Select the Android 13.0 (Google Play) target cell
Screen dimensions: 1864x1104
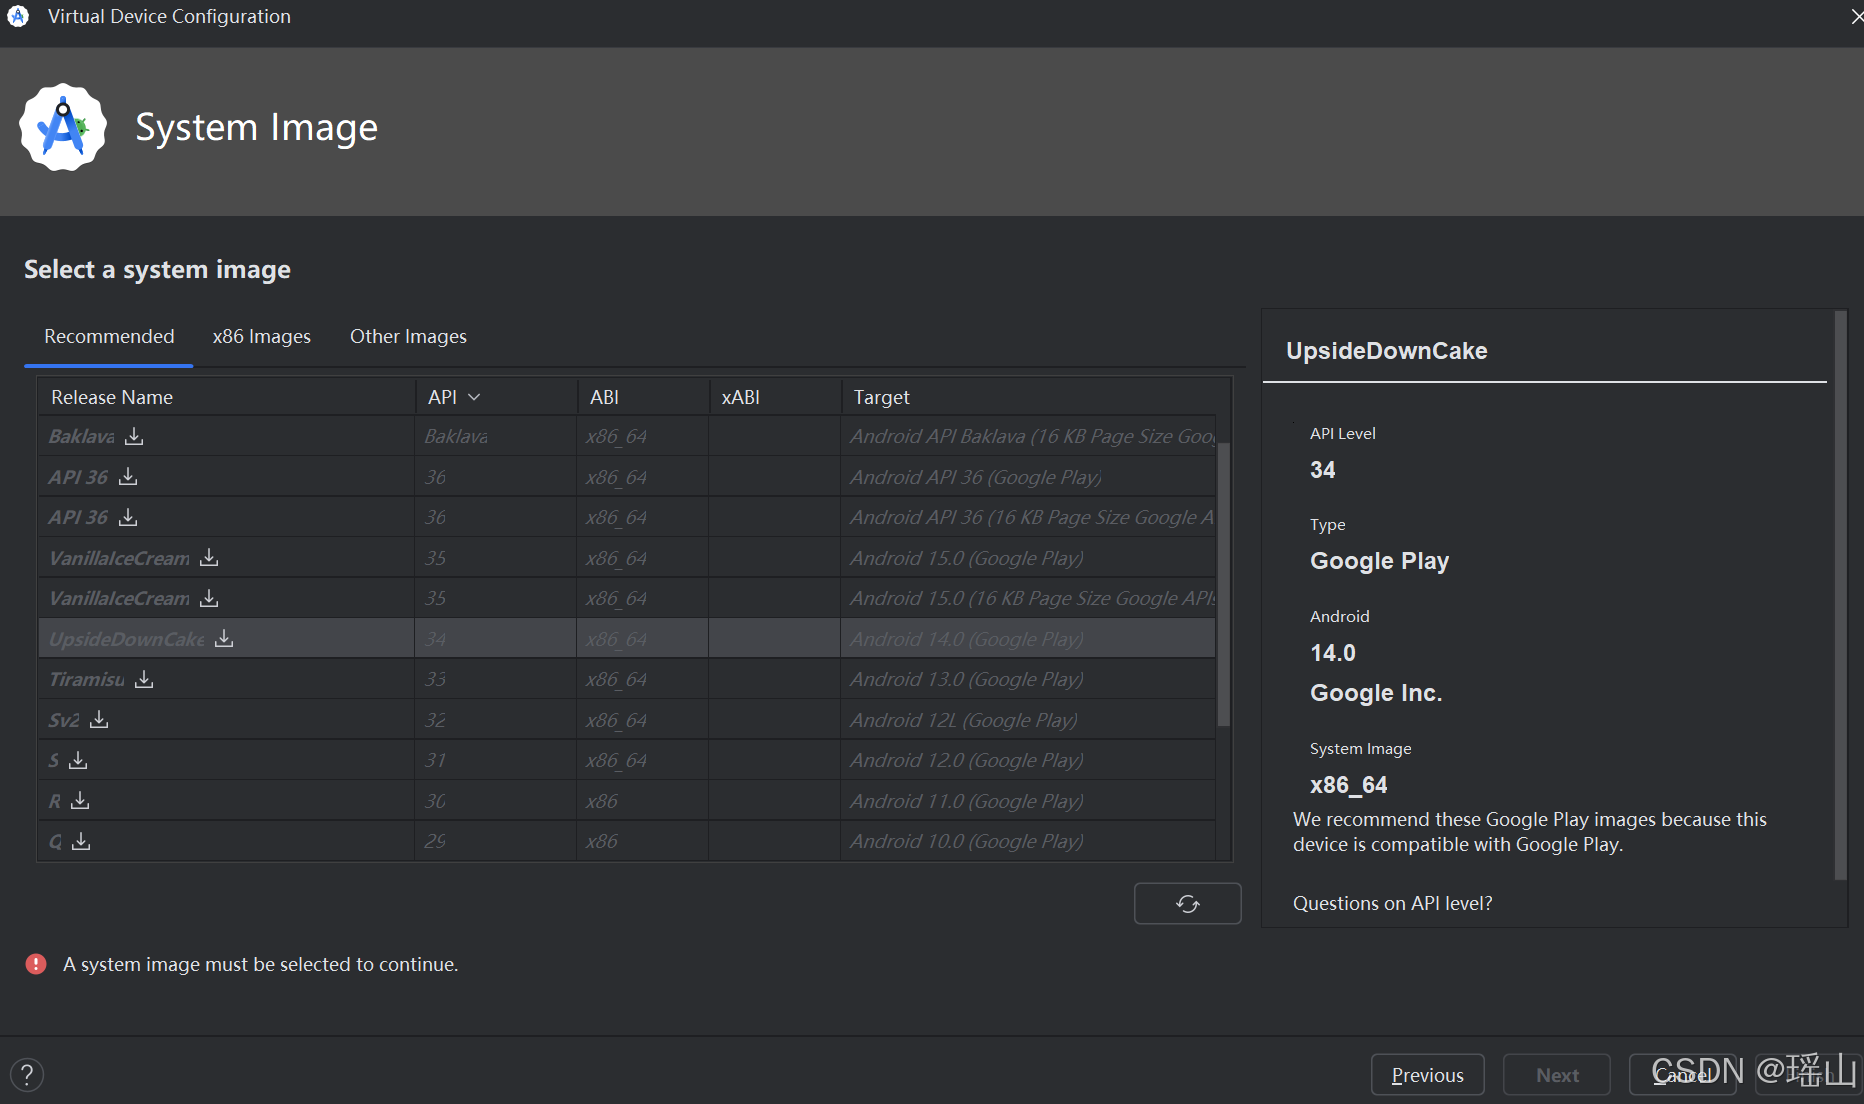(x=1028, y=679)
